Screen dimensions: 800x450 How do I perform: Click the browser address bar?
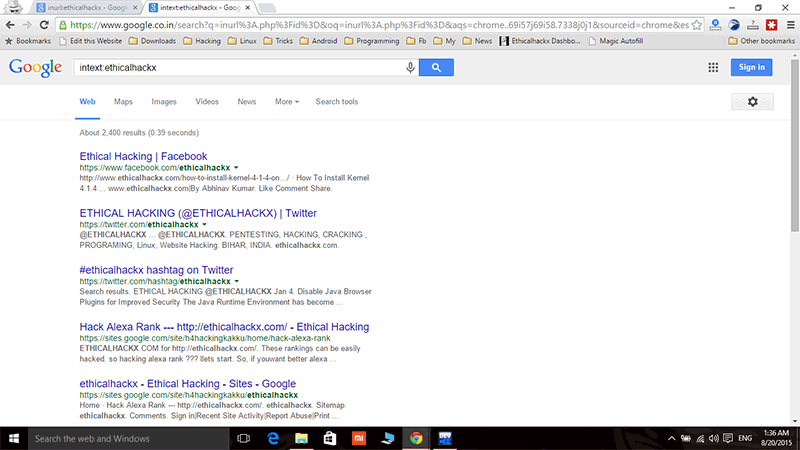pos(379,25)
